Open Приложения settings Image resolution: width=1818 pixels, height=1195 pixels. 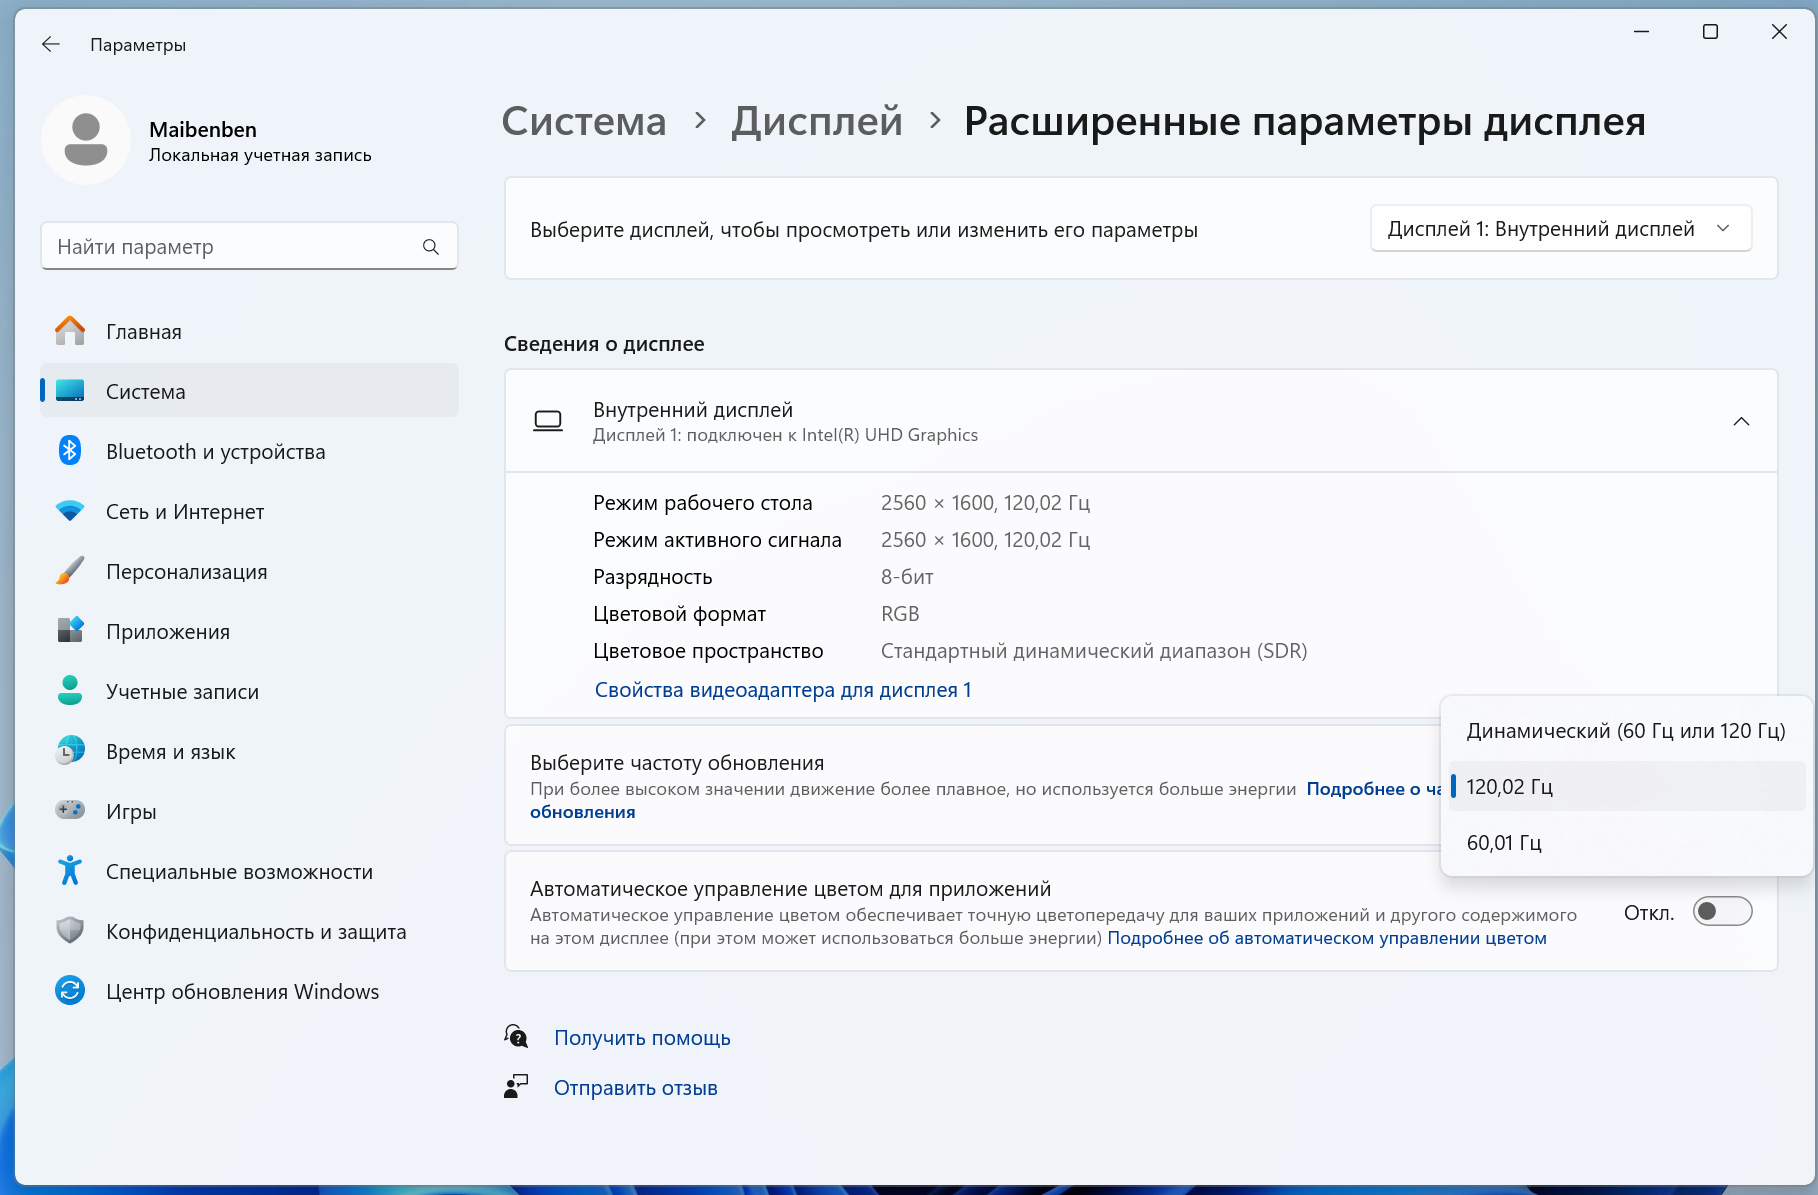[249, 632]
